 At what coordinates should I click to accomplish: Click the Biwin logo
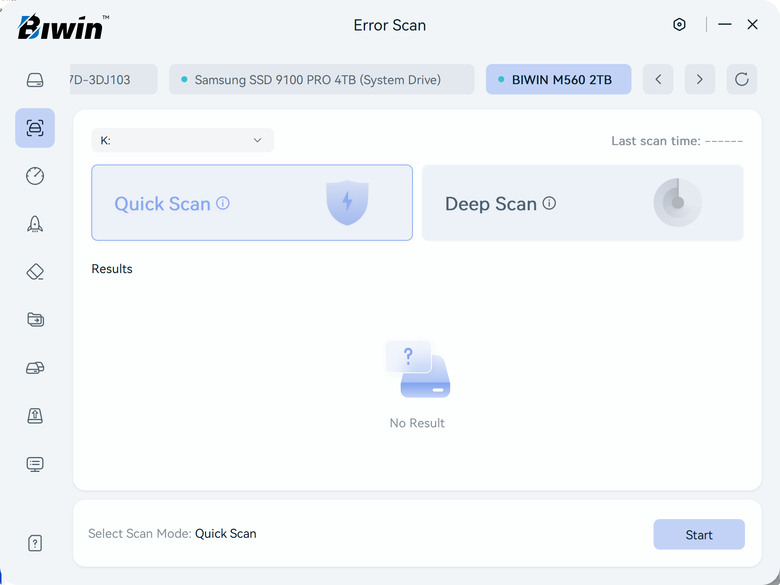[63, 27]
